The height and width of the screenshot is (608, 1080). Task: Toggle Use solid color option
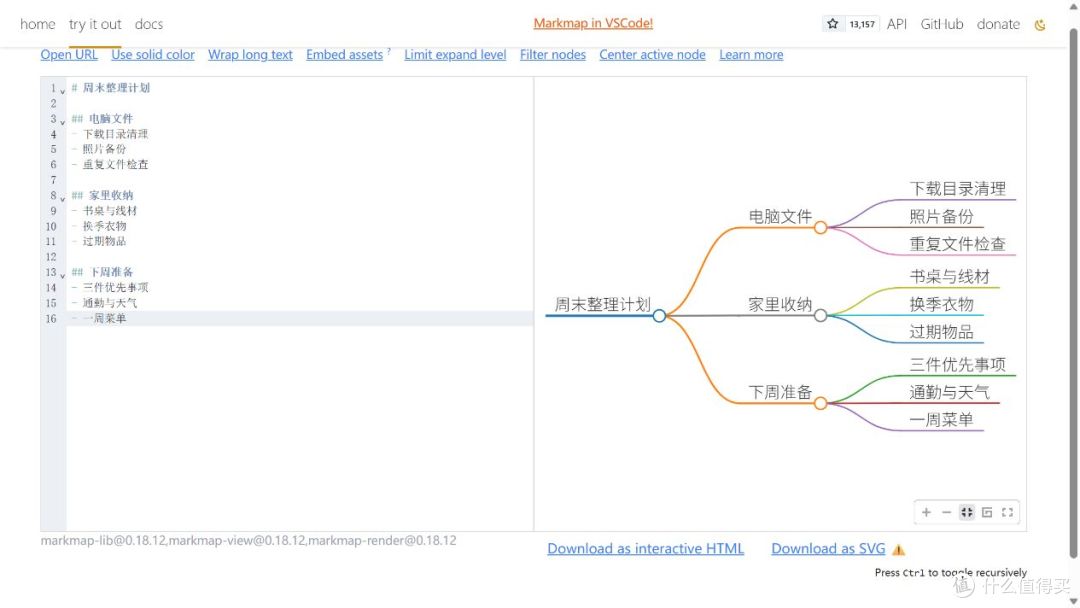tap(153, 54)
